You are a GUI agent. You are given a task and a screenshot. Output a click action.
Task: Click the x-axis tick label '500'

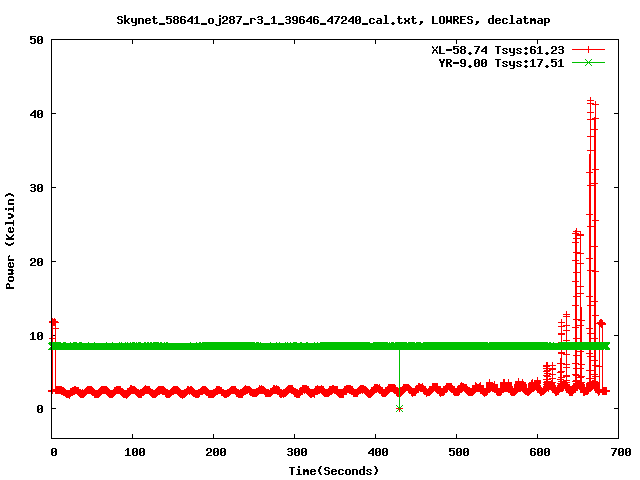point(459,452)
